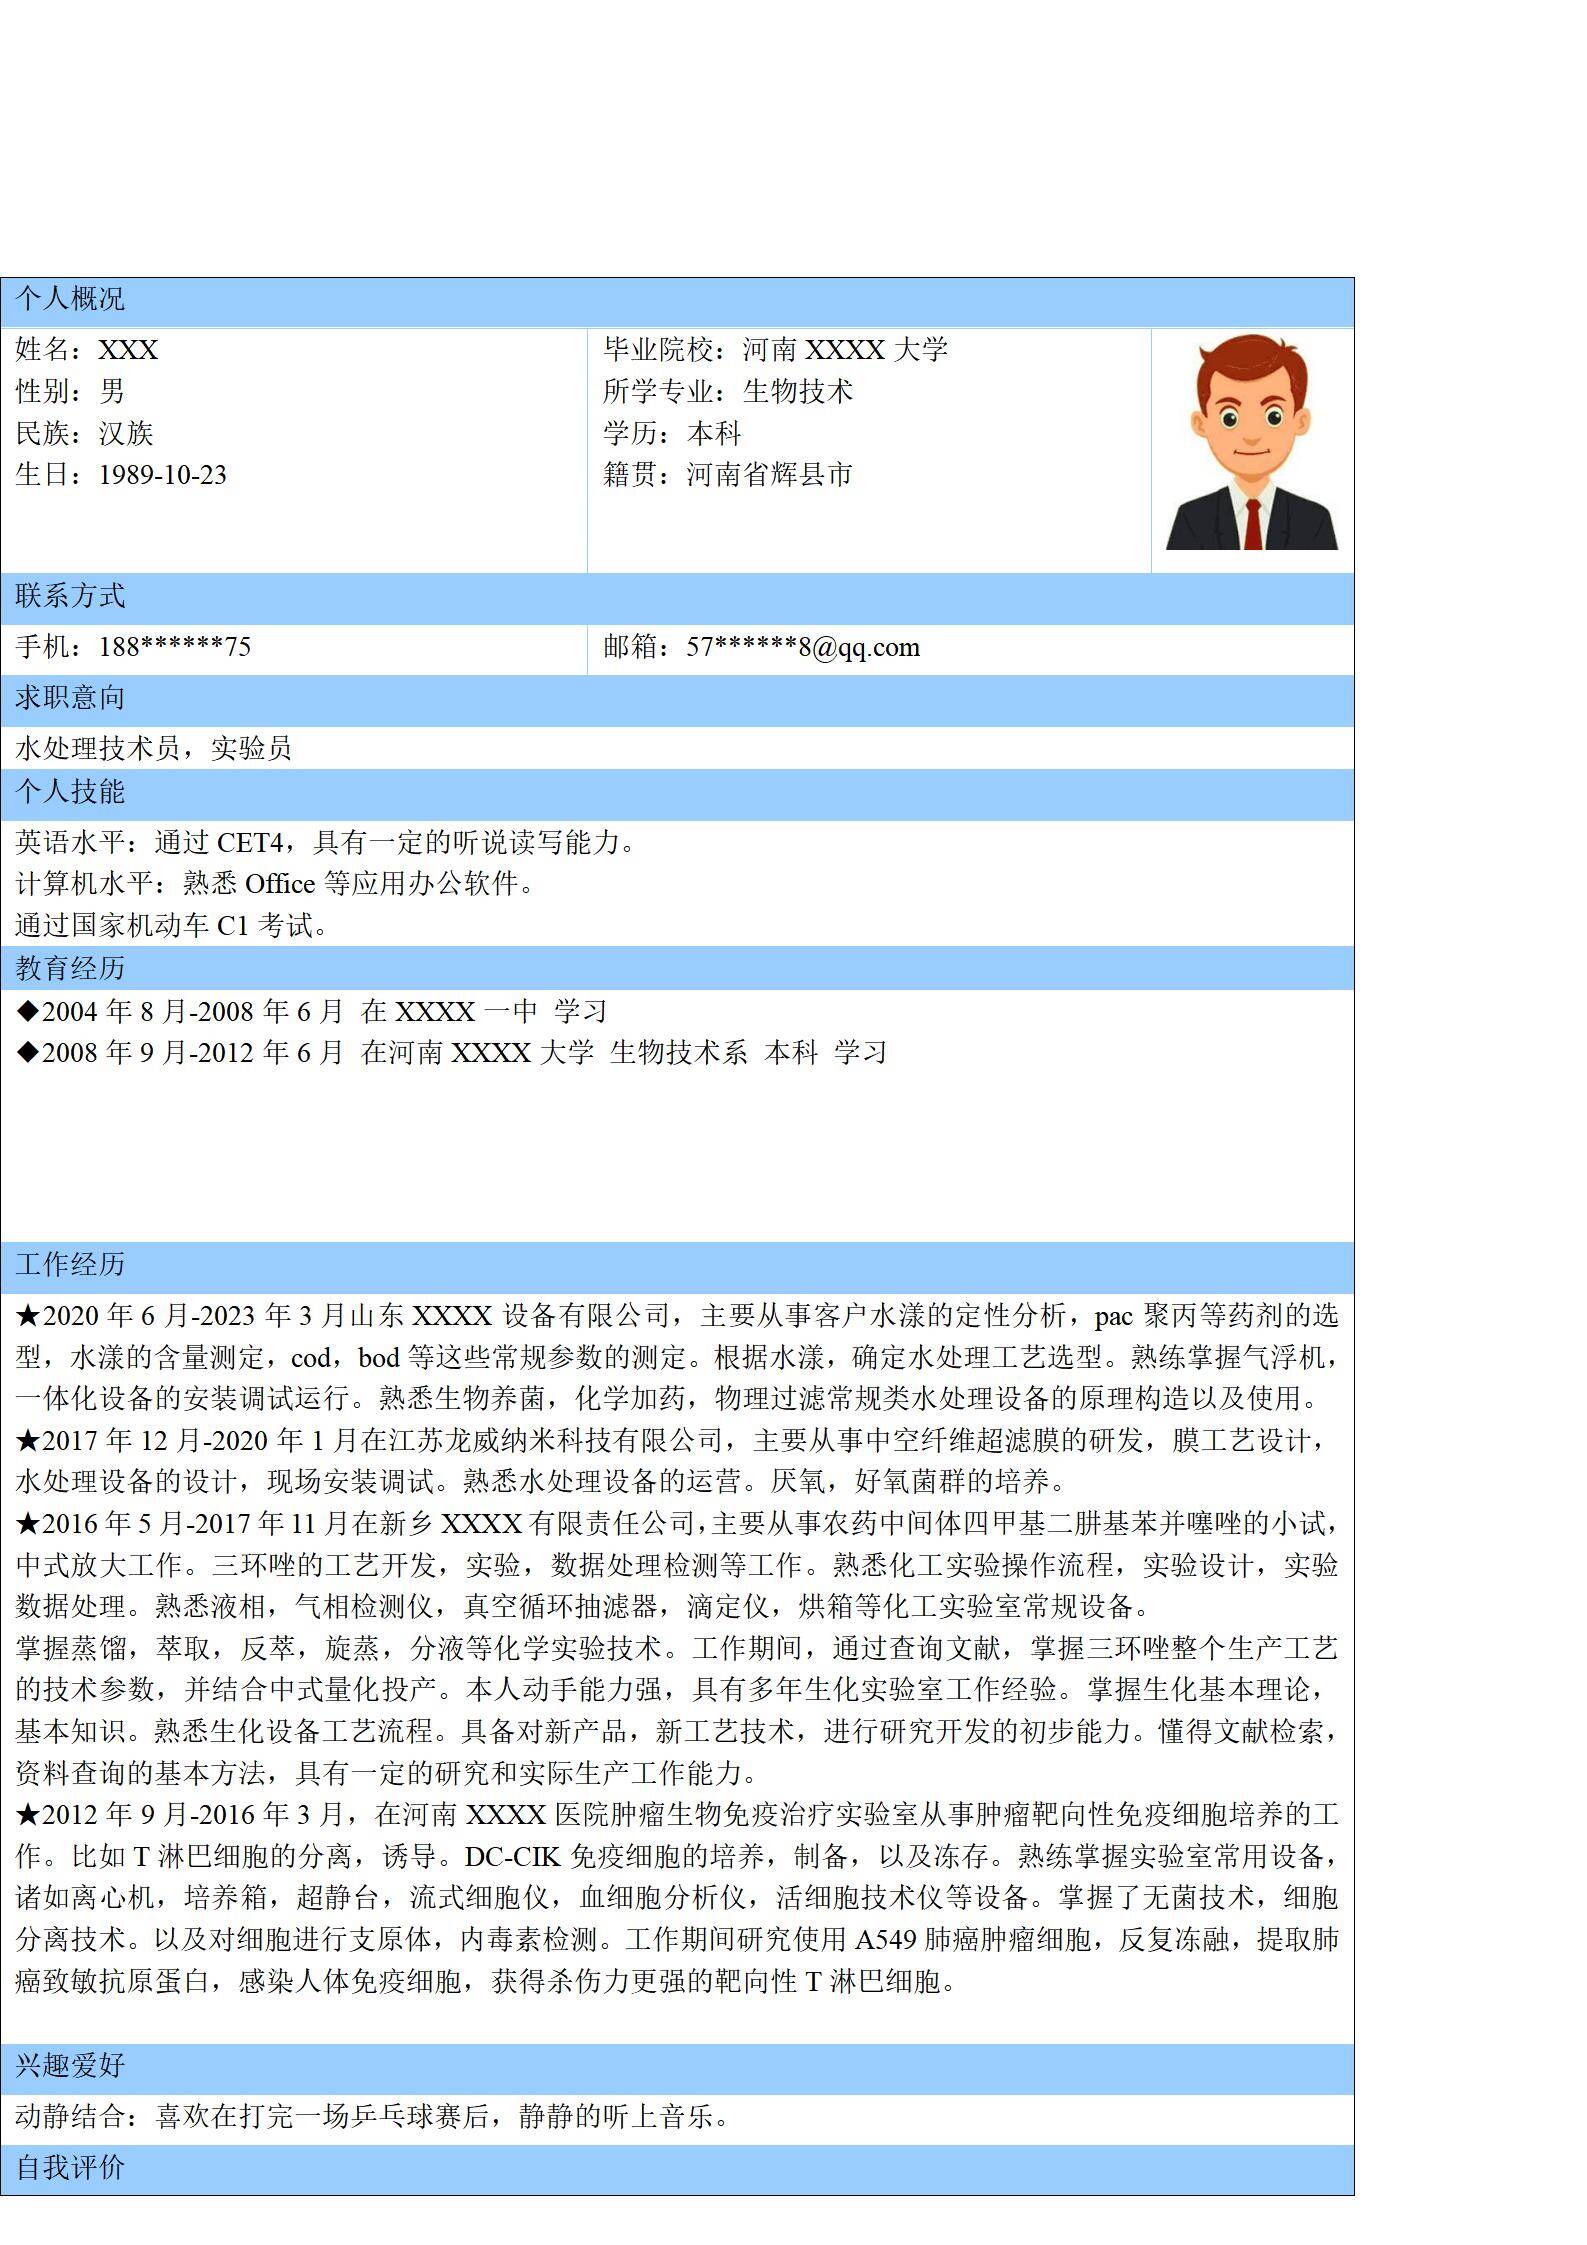Click the cartoon avatar profile photo
Screen dimensions: 1587x2245
tap(1251, 442)
